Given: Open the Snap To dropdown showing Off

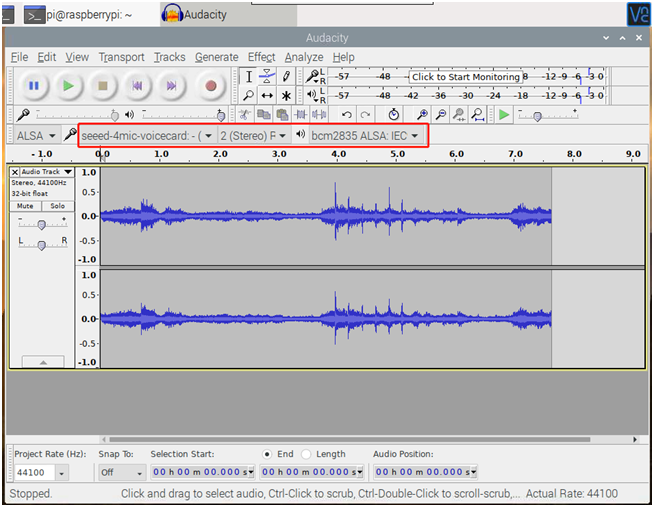Looking at the screenshot, I should tap(122, 473).
